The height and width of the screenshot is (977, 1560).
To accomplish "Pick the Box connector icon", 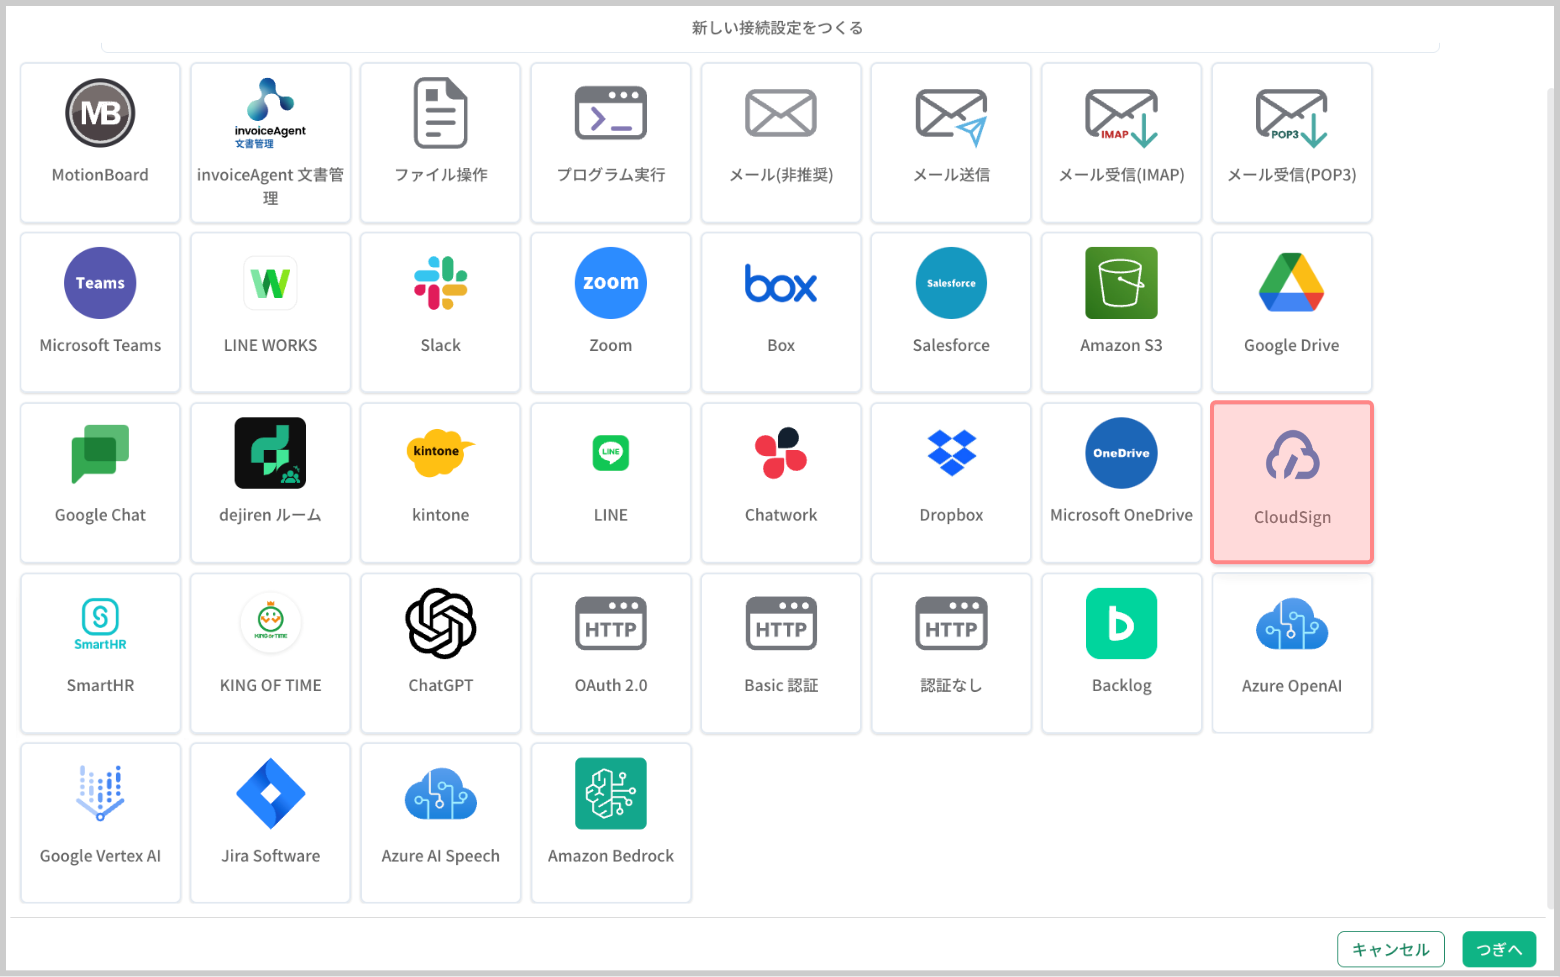I will [781, 283].
